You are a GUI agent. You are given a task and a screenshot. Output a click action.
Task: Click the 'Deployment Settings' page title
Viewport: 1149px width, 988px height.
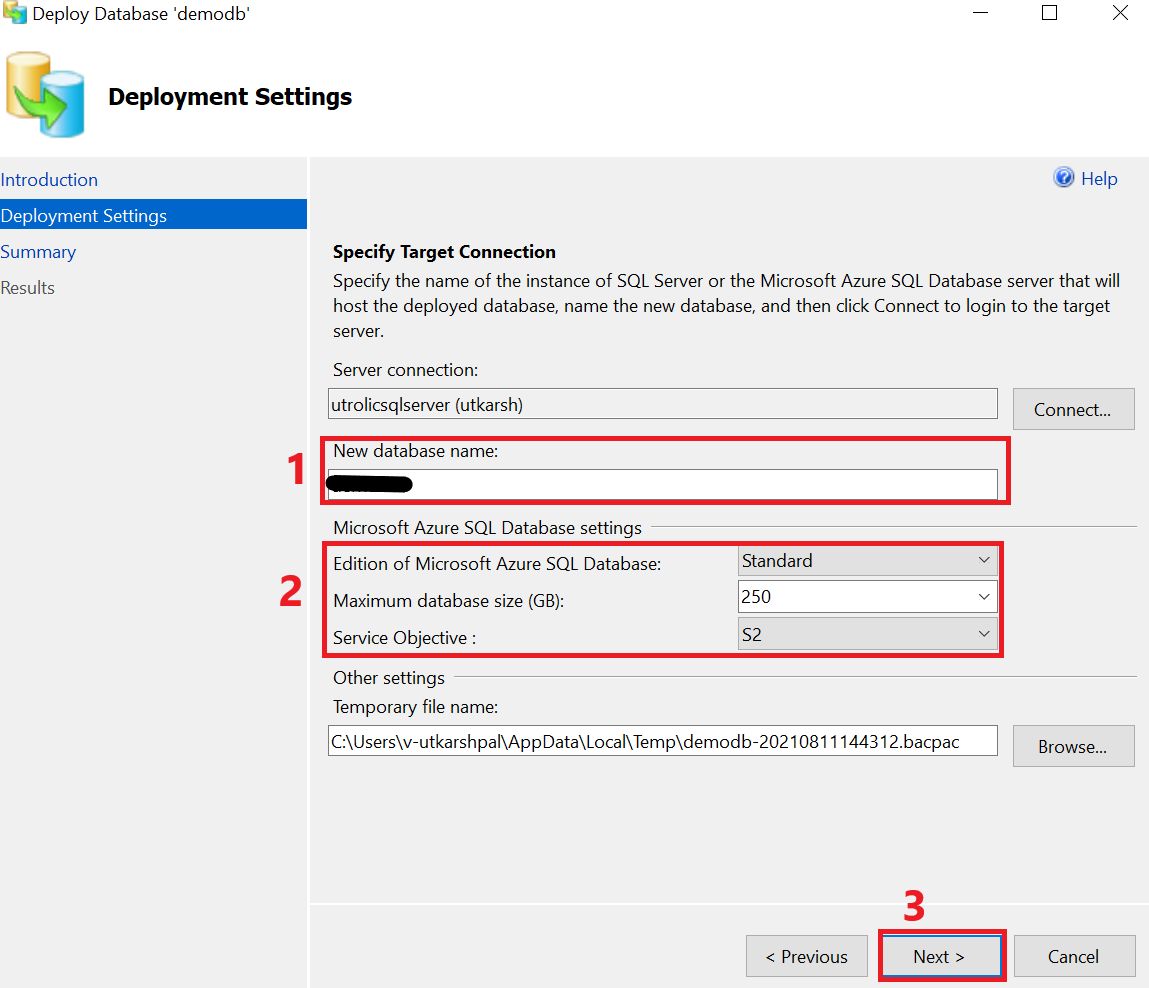tap(230, 96)
